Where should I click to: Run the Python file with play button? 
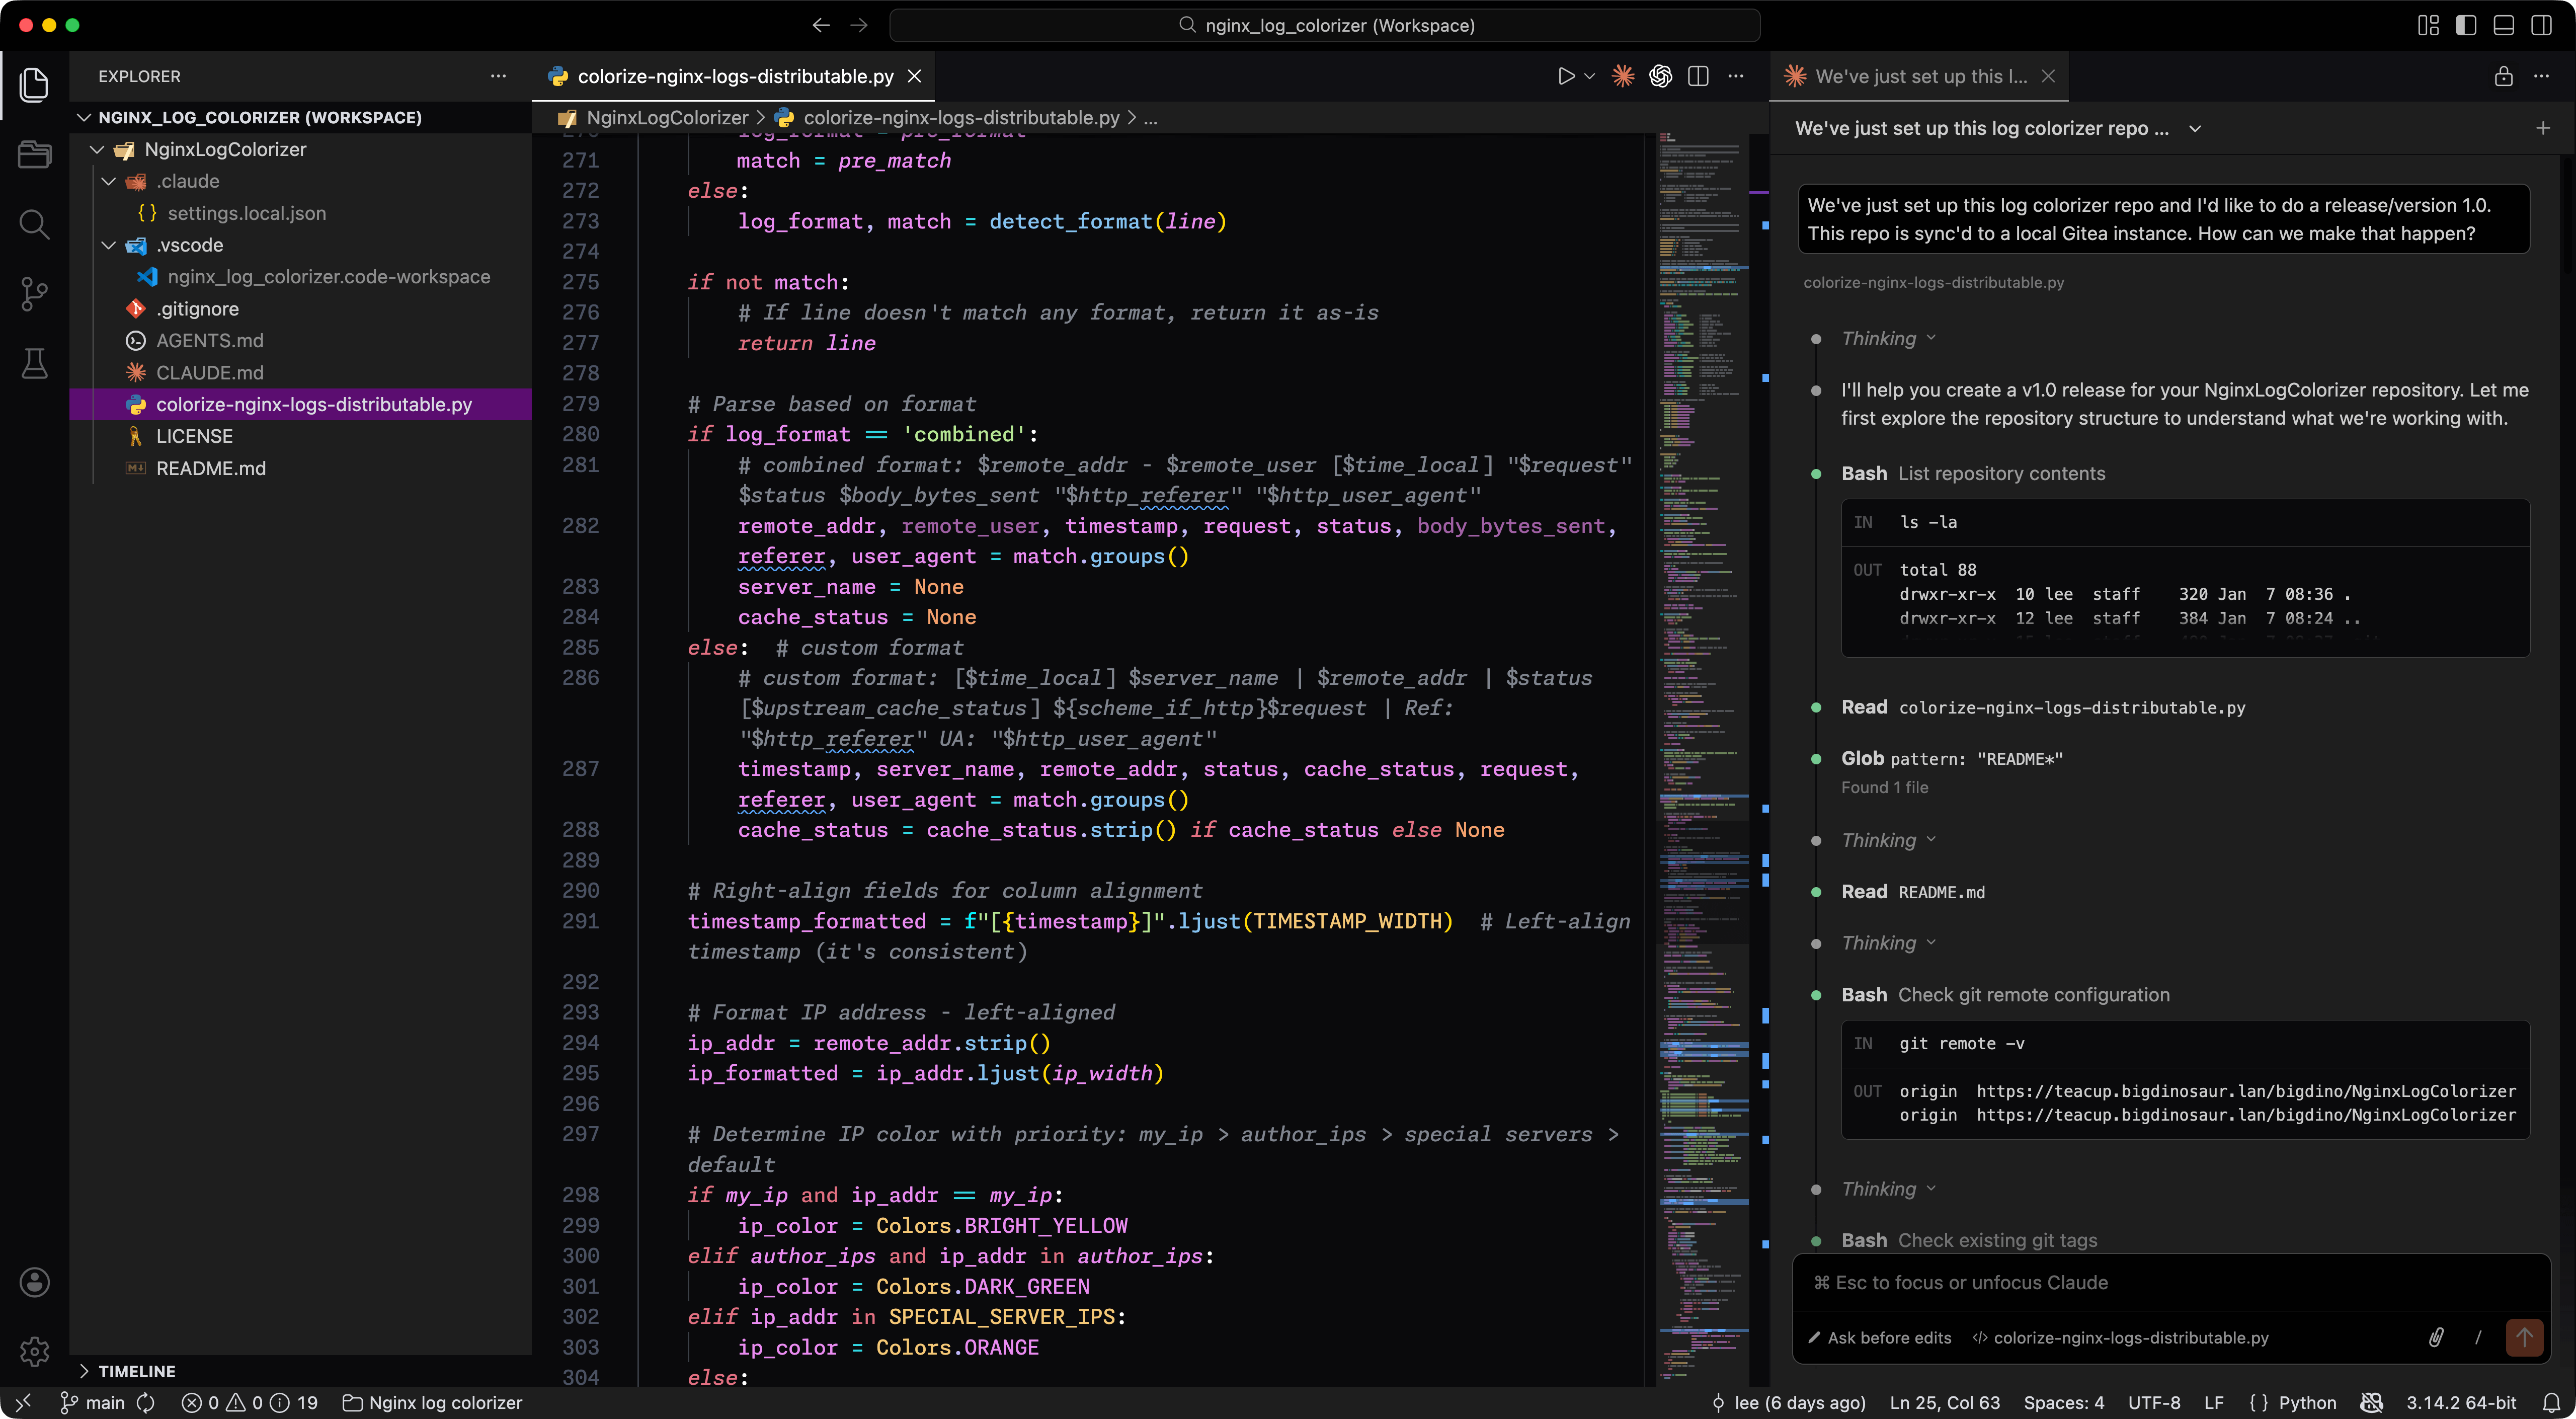1565,76
